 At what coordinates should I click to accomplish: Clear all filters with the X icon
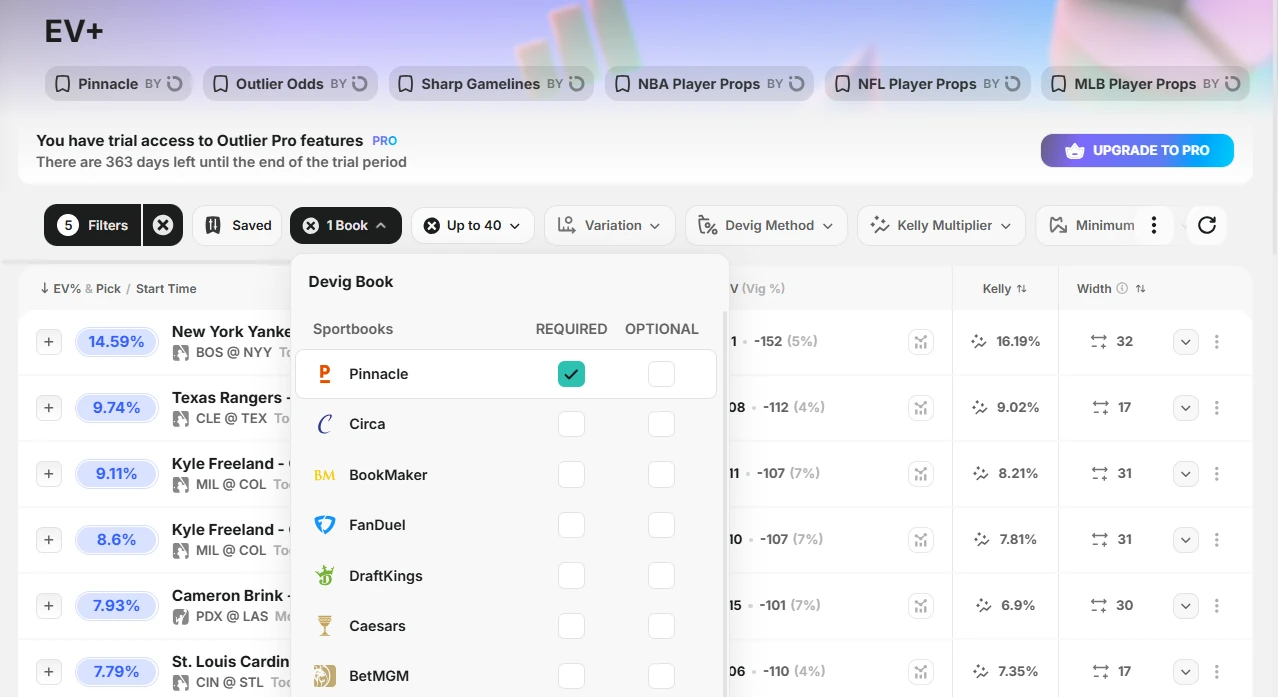point(163,225)
